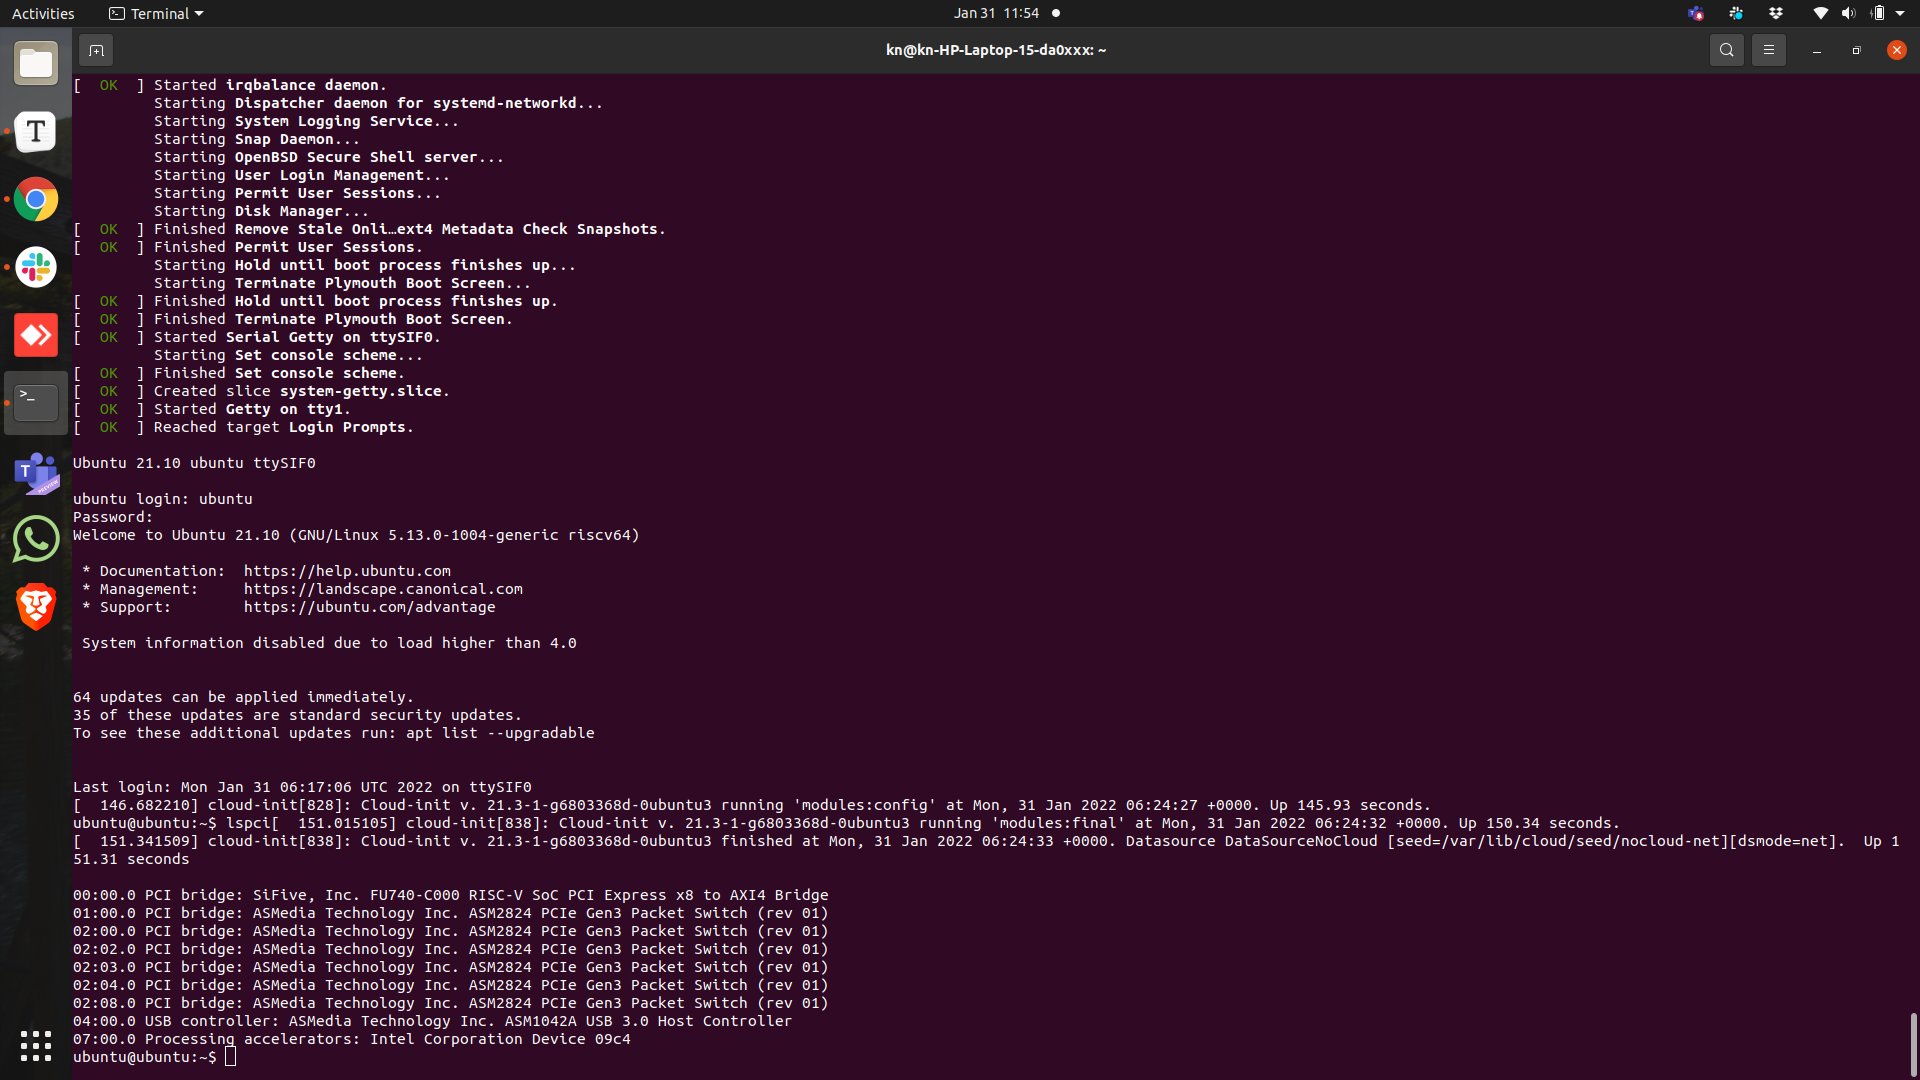Open the Terminal app menu dropdown
The width and height of the screenshot is (1920, 1080).
tap(156, 14)
